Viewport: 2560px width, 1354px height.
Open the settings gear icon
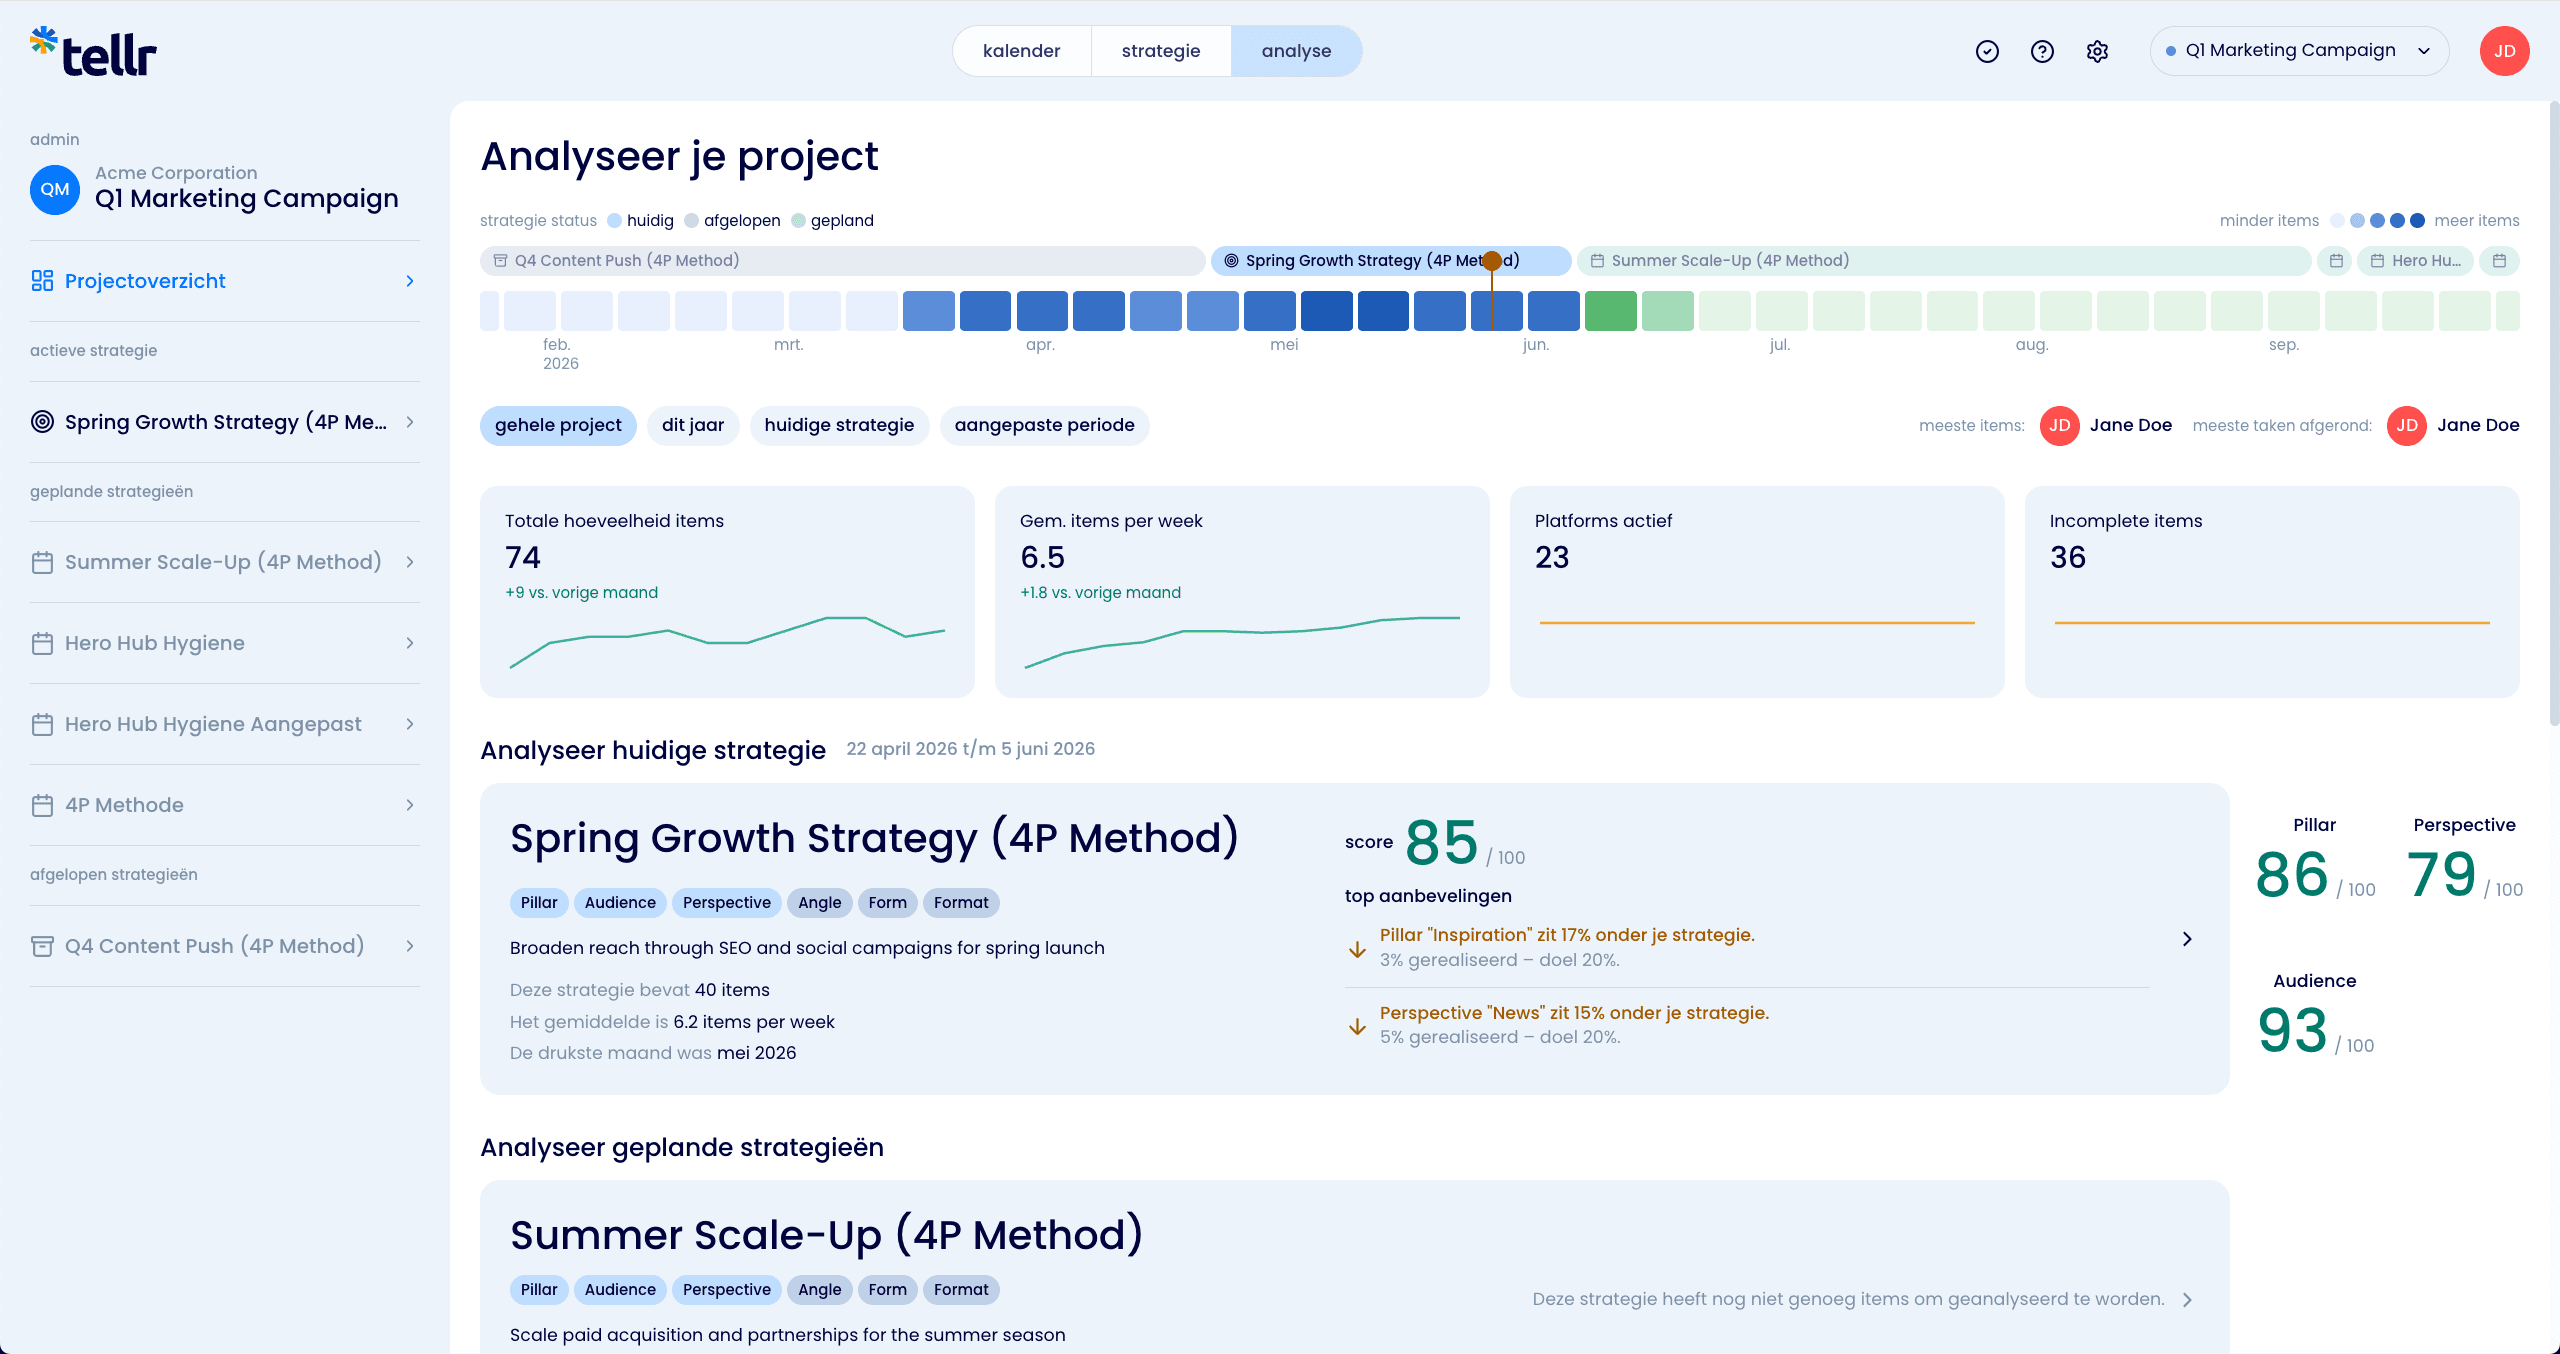[2097, 51]
